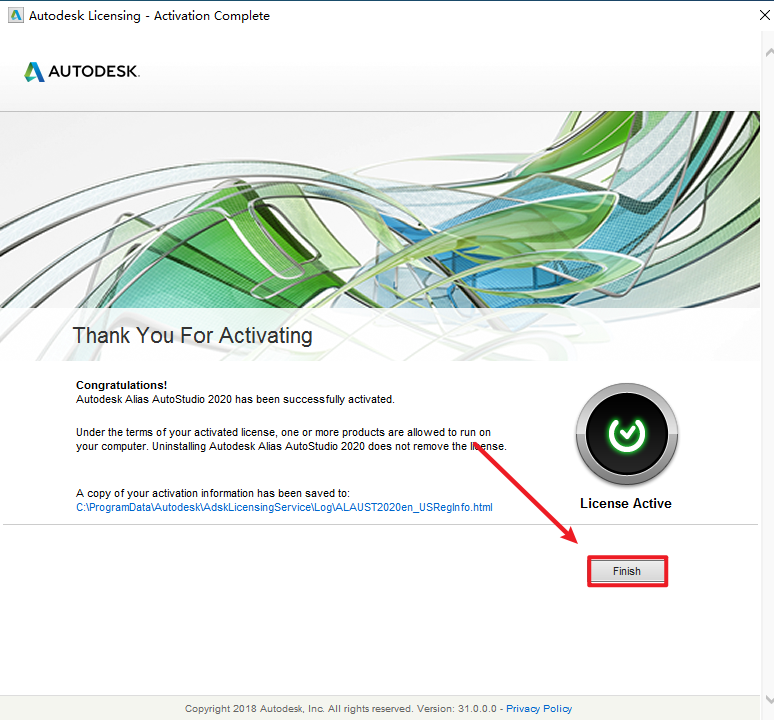This screenshot has height=720, width=774.
Task: Open the ALAUST2020en_USRegInfo.html file path link
Action: coord(284,507)
